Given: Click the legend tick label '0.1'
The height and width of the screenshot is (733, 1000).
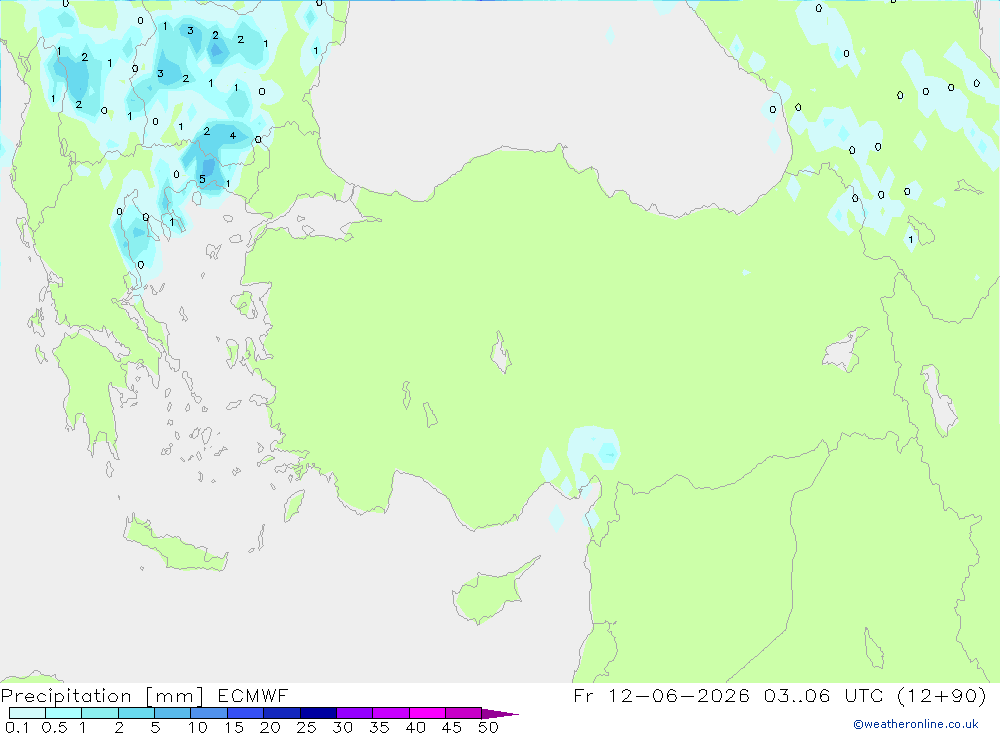Looking at the screenshot, I should [x=17, y=727].
